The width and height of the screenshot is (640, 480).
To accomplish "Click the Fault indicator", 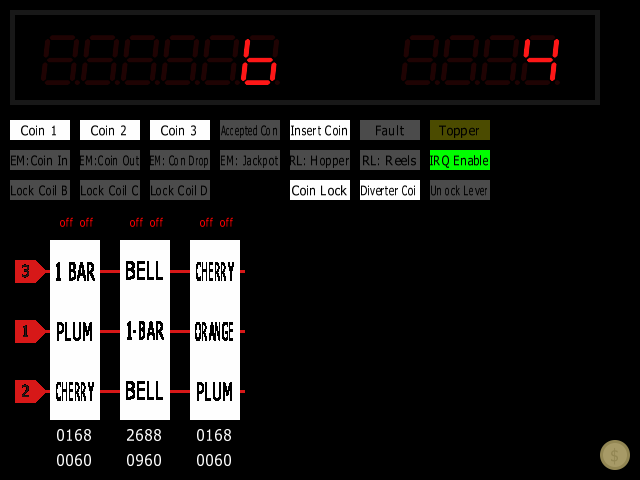I will [x=390, y=130].
